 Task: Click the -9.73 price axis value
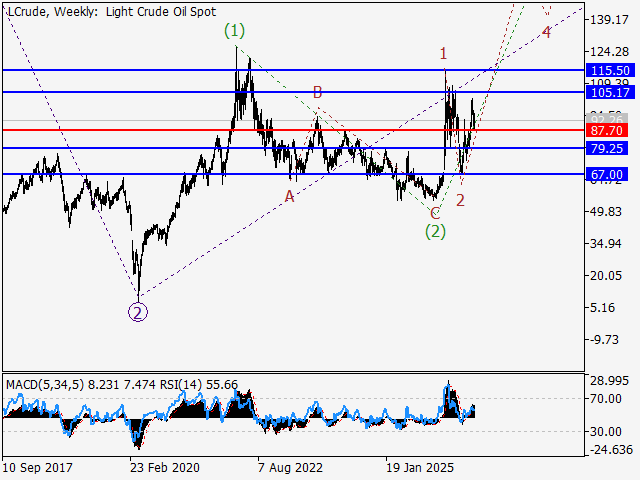604,340
